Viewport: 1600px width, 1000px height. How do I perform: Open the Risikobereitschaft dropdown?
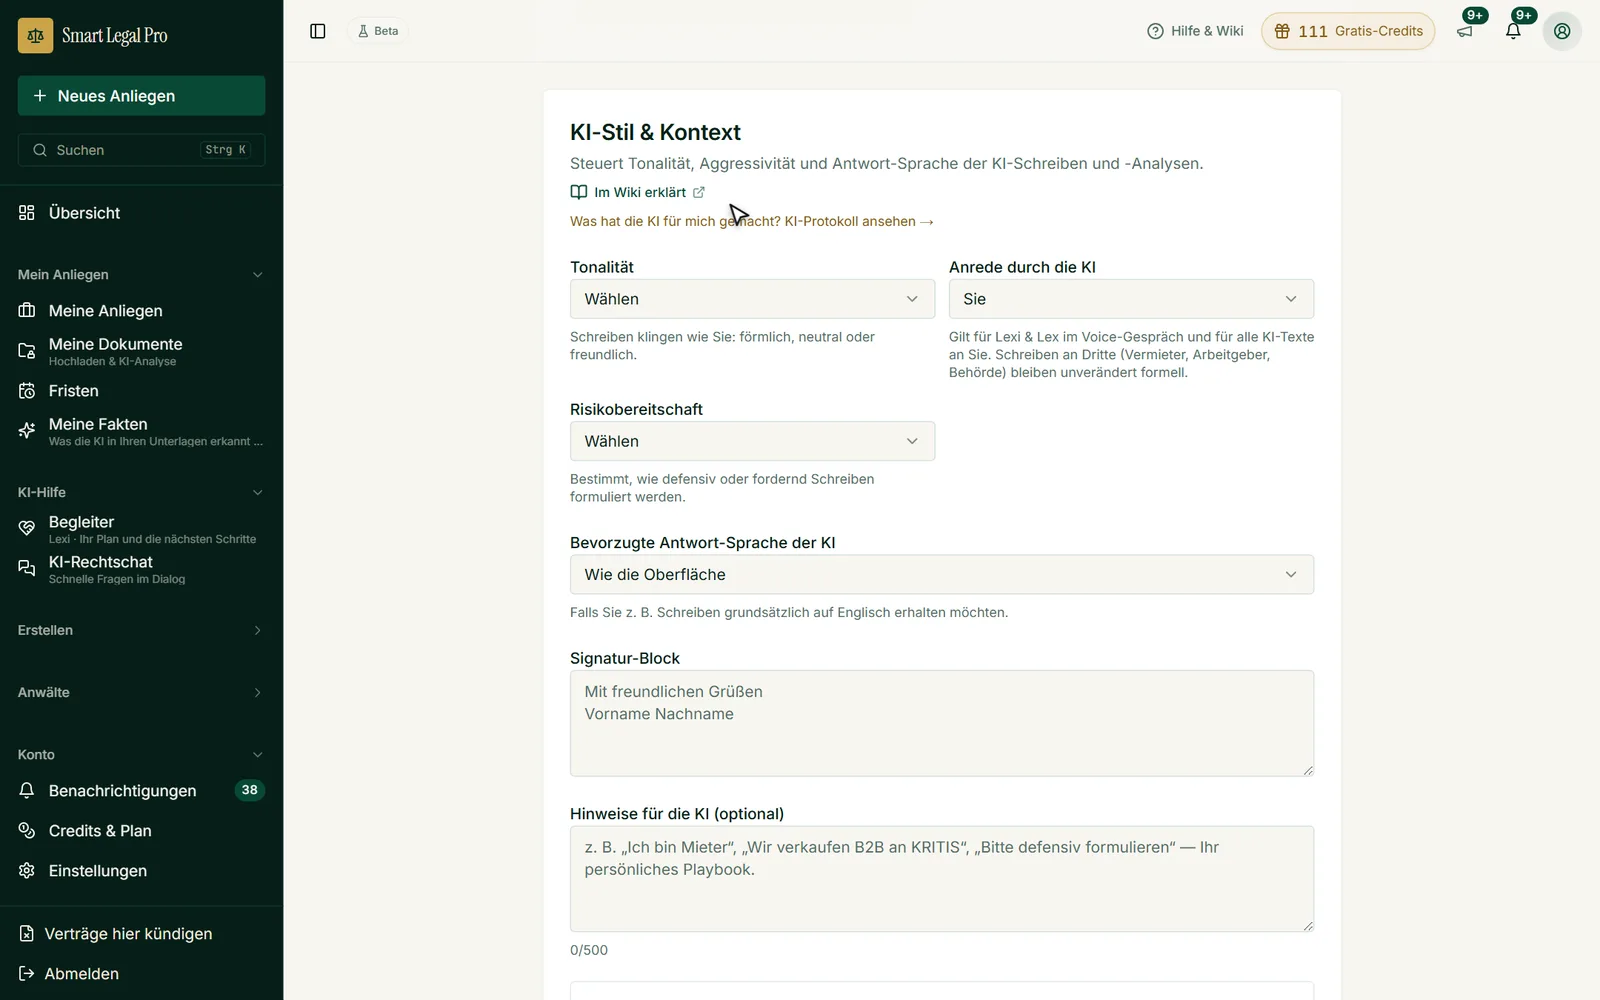(x=752, y=441)
